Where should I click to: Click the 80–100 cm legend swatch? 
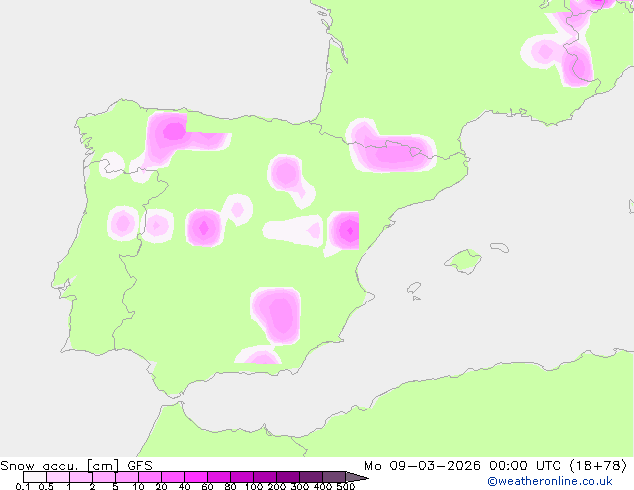pyautogui.click(x=242, y=477)
